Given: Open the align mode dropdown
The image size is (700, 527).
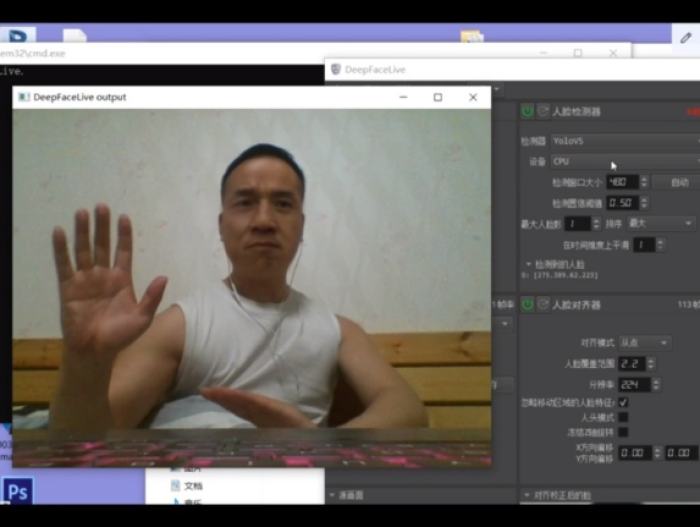Looking at the screenshot, I should pyautogui.click(x=644, y=343).
